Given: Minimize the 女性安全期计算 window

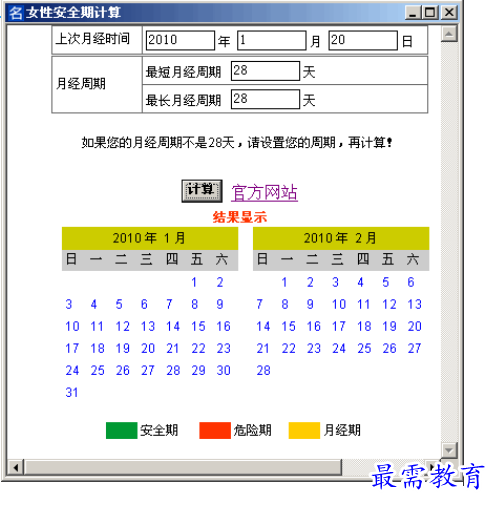Looking at the screenshot, I should point(413,13).
